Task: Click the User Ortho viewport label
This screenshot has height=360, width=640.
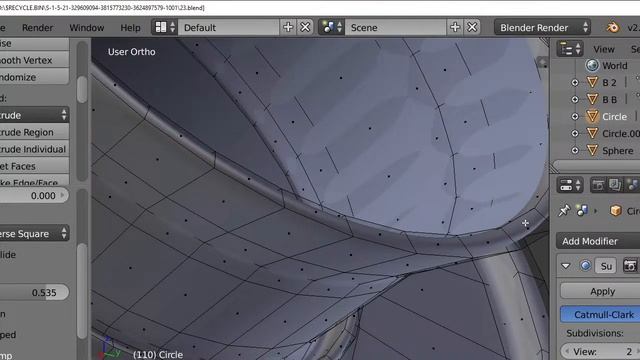Action: click(131, 52)
